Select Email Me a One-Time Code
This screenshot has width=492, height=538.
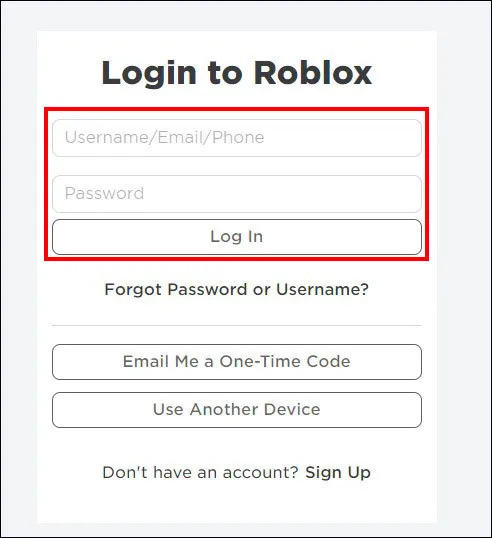pos(237,362)
